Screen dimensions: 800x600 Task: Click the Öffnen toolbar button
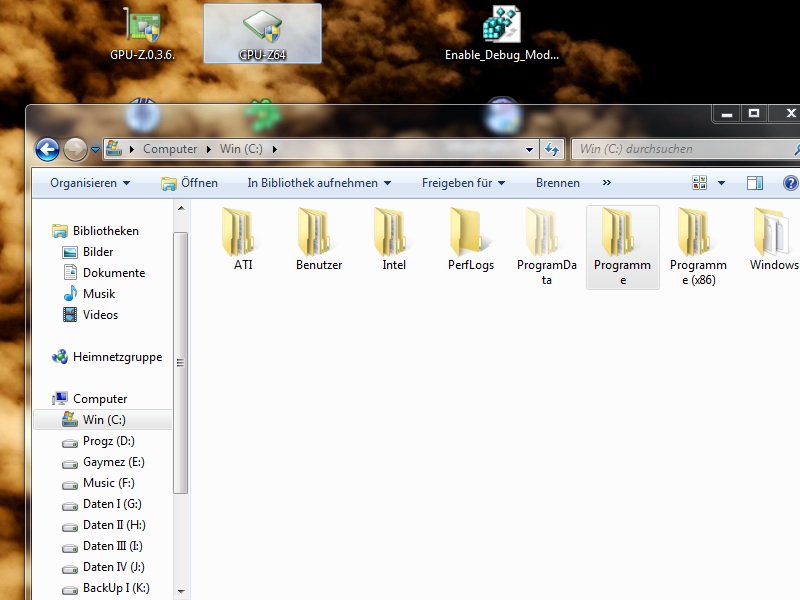click(x=190, y=183)
